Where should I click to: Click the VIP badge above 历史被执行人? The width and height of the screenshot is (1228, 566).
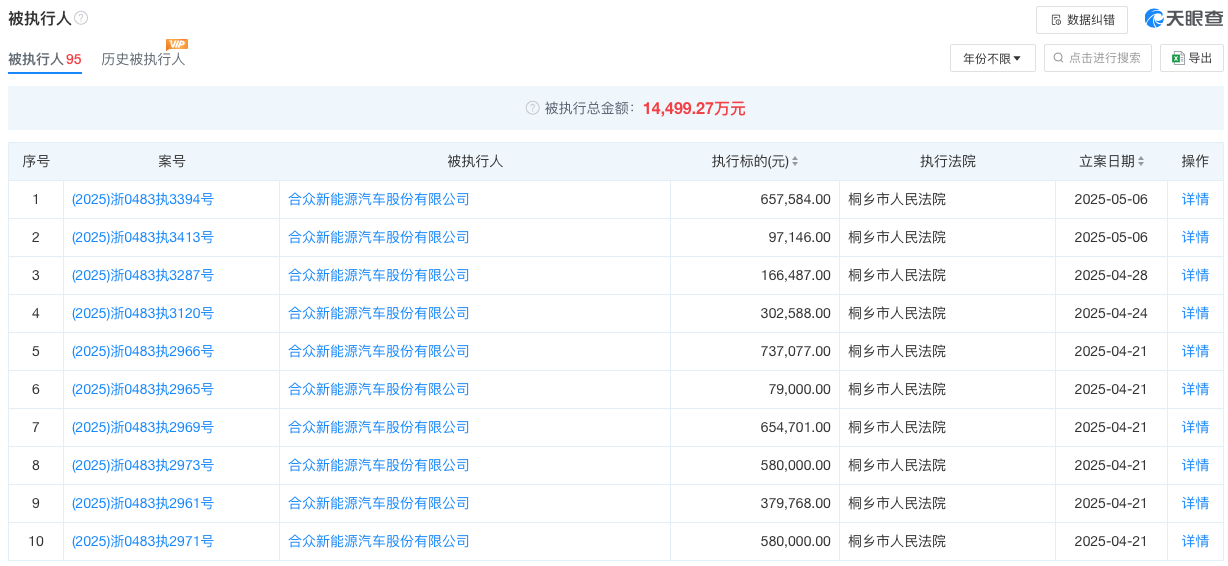click(177, 44)
